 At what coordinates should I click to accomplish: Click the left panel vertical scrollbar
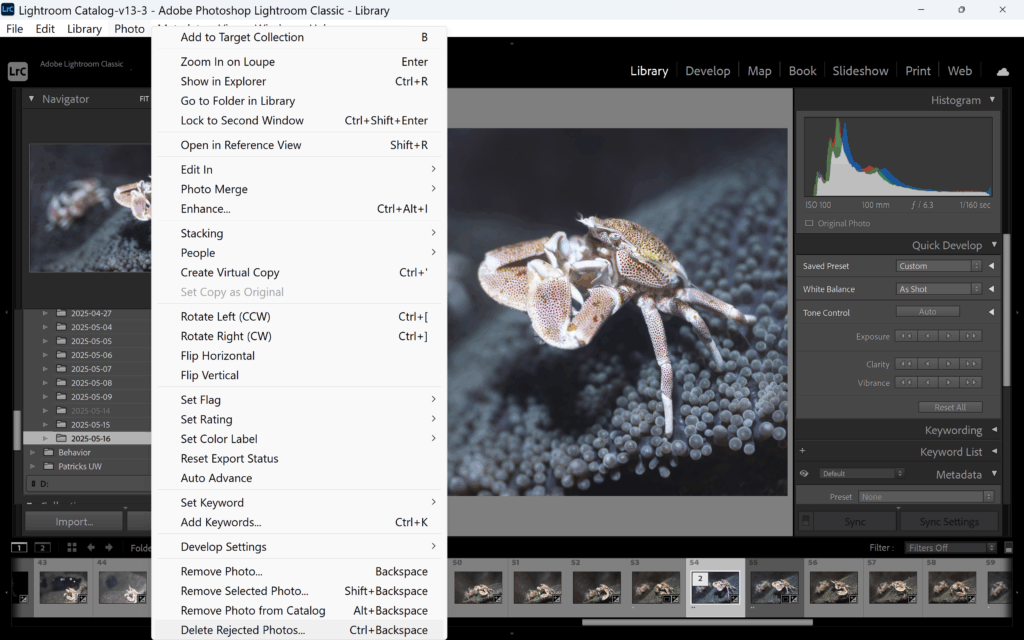point(18,429)
